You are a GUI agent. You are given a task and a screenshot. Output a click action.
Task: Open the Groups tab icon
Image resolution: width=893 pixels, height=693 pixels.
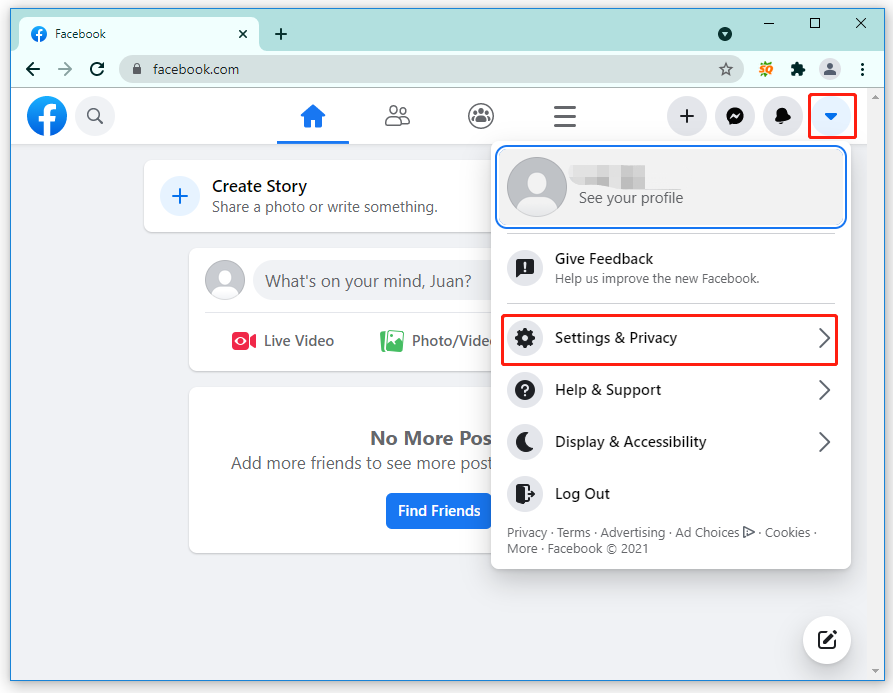481,116
